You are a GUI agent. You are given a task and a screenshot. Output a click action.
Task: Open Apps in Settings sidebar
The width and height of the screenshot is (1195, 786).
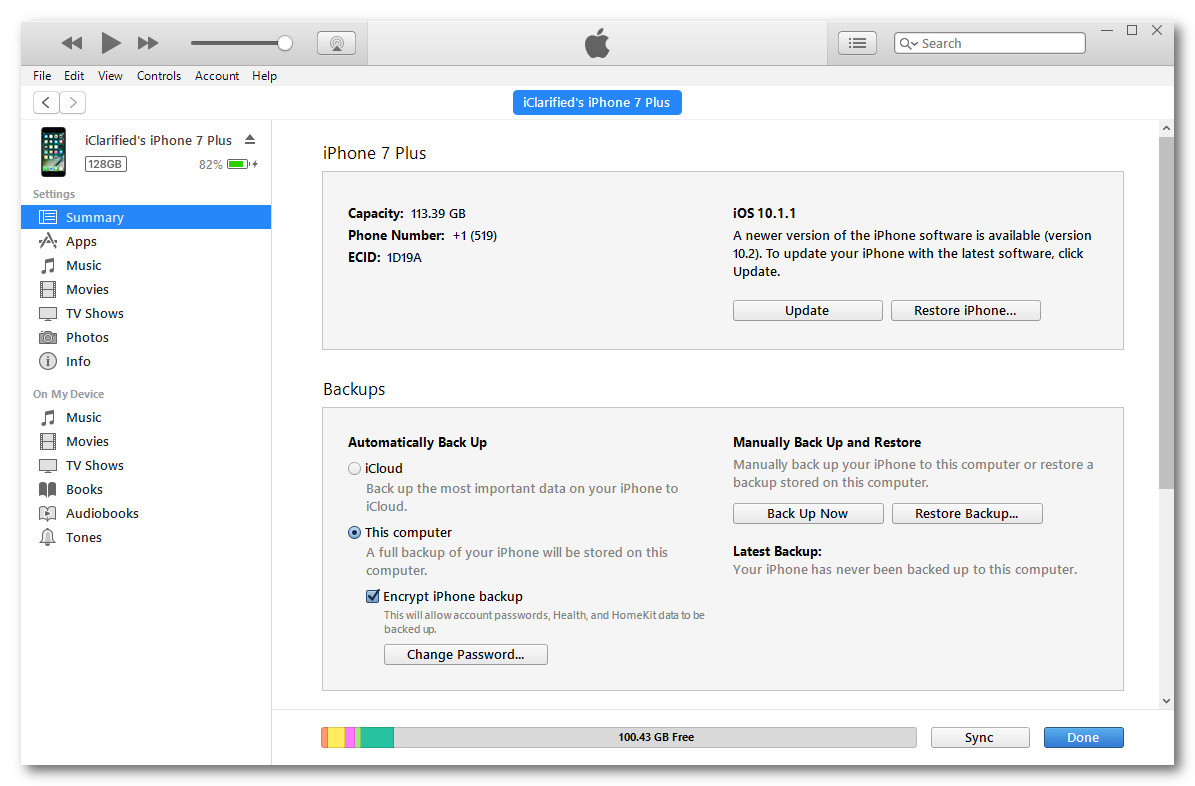click(x=81, y=241)
